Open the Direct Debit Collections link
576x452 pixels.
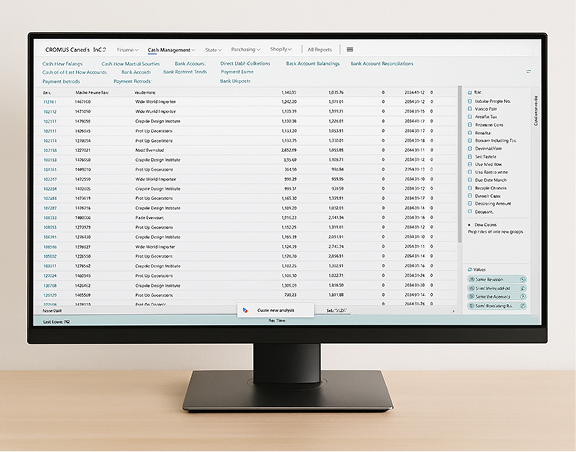(x=245, y=63)
